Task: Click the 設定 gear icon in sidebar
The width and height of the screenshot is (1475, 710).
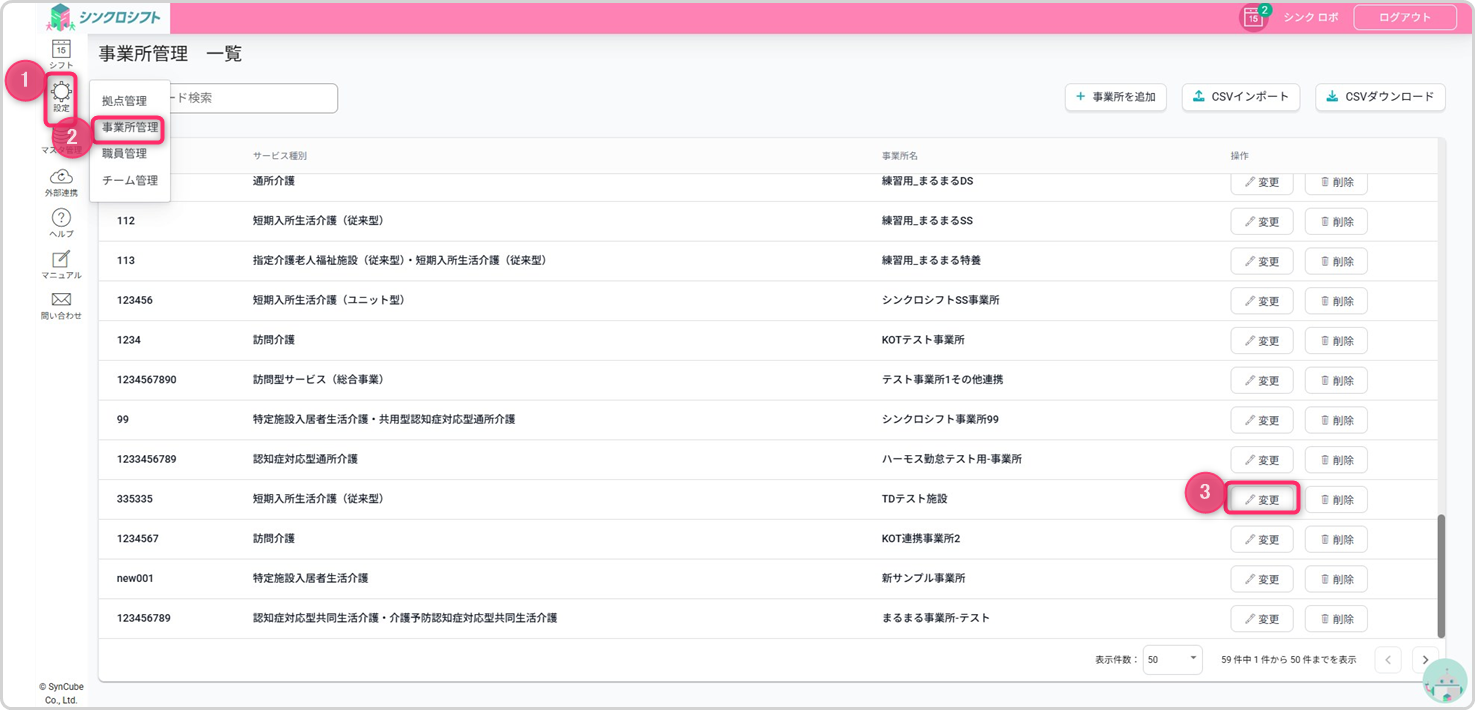Action: (x=61, y=93)
